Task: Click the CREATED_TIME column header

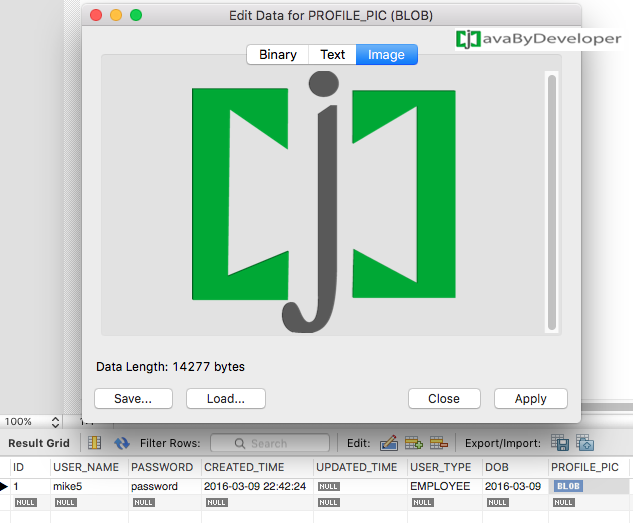Action: point(257,467)
